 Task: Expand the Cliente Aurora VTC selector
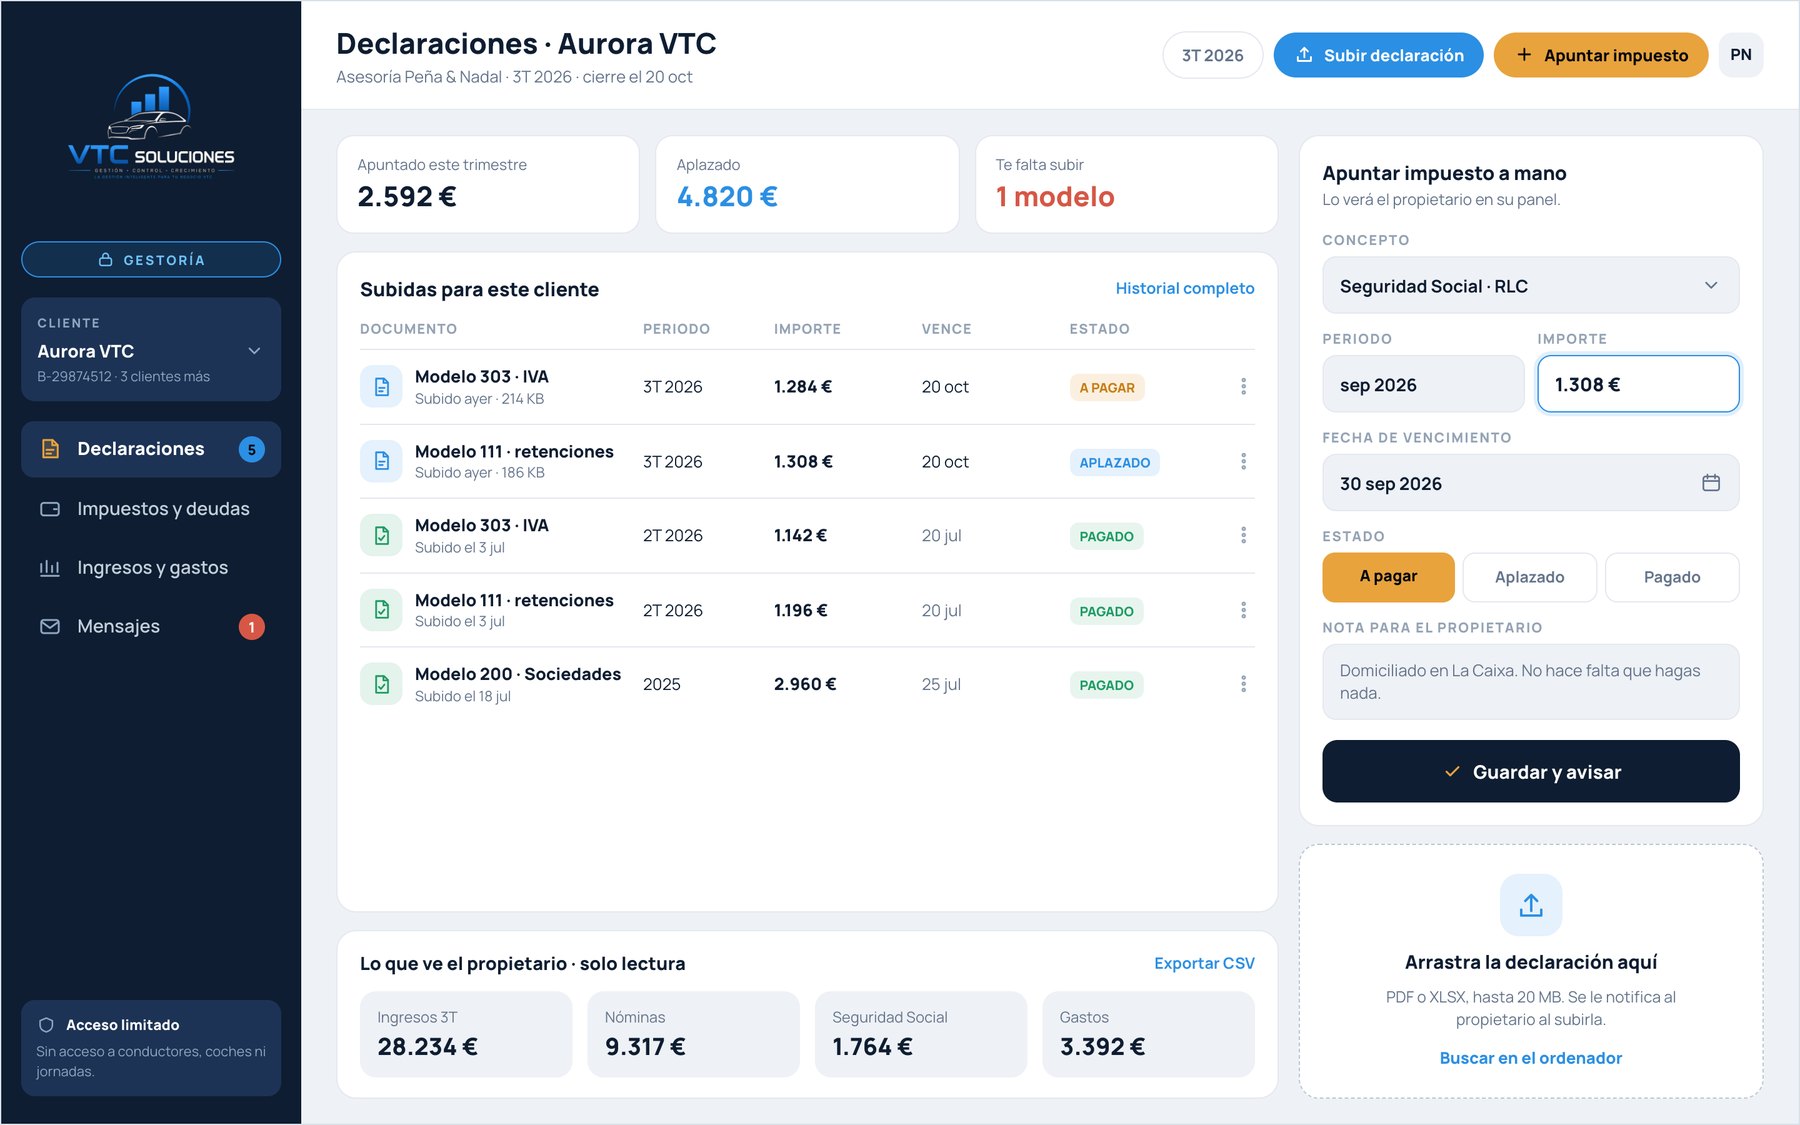click(151, 350)
